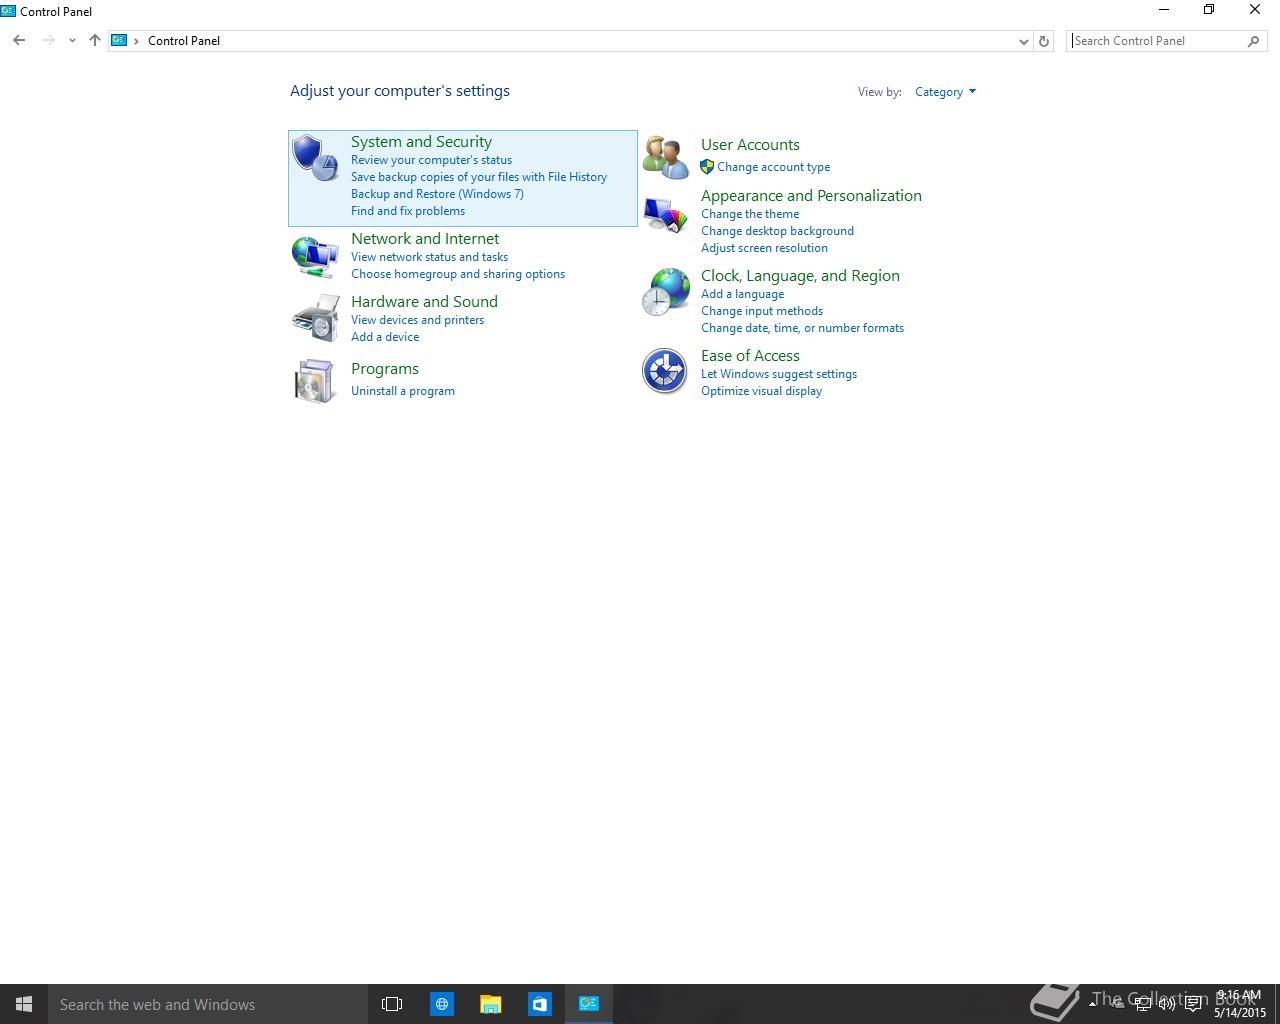Screen dimensions: 1280x1024
Task: Click Change input methods
Action: [762, 311]
